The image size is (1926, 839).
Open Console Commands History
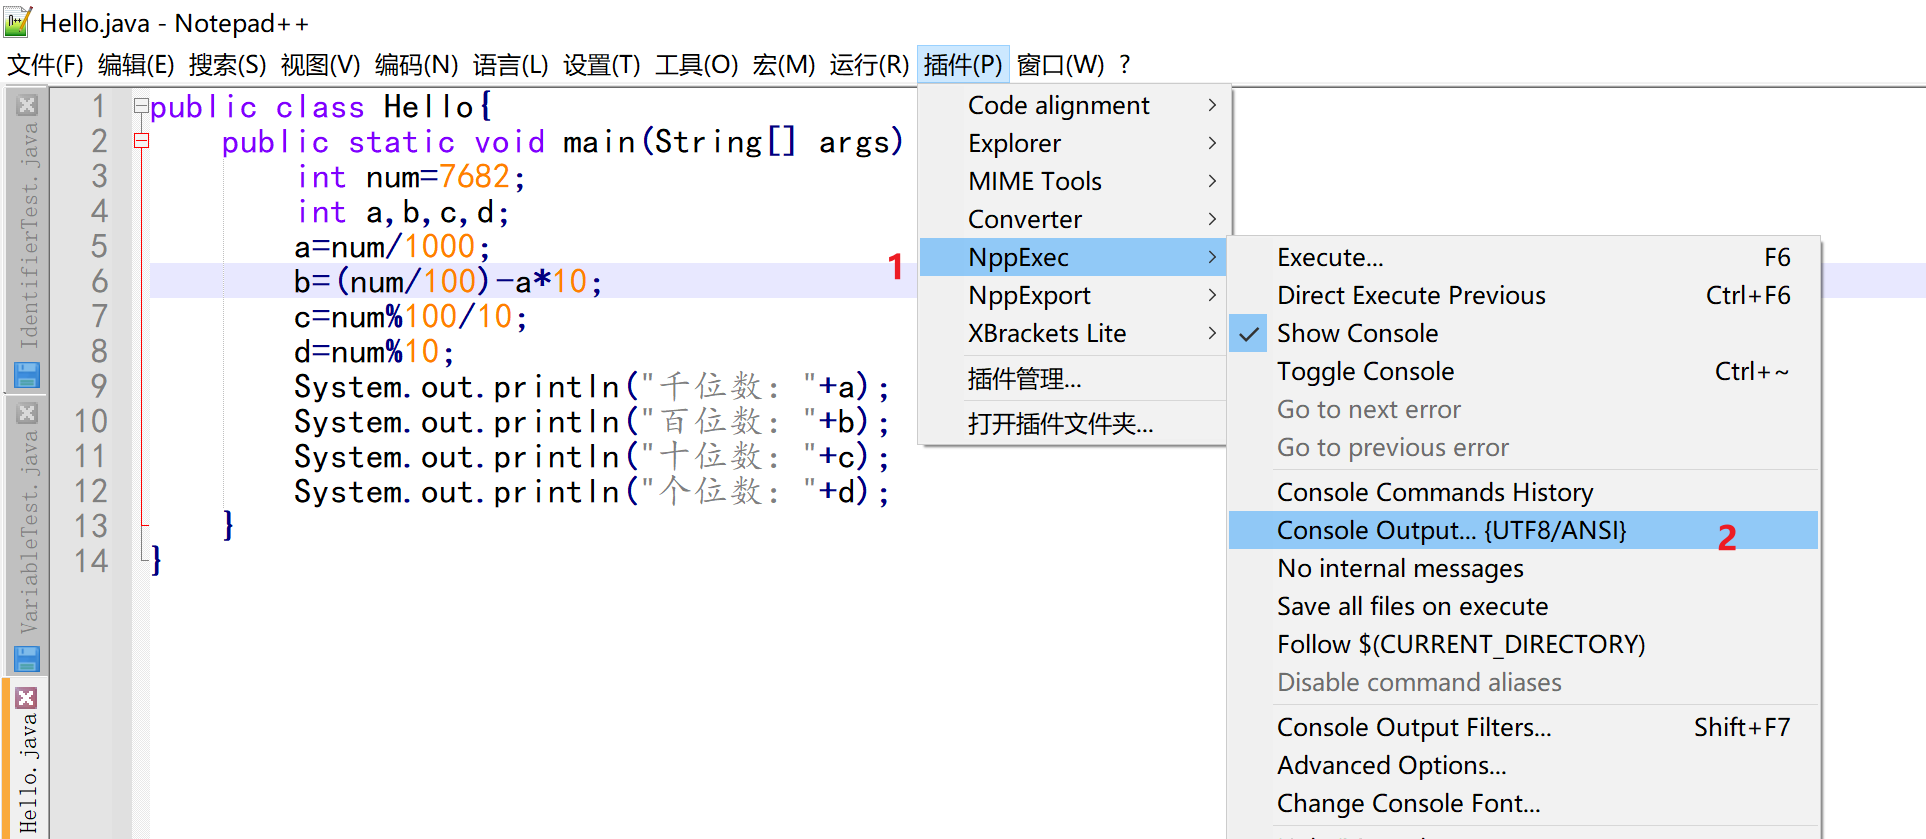[x=1523, y=492]
